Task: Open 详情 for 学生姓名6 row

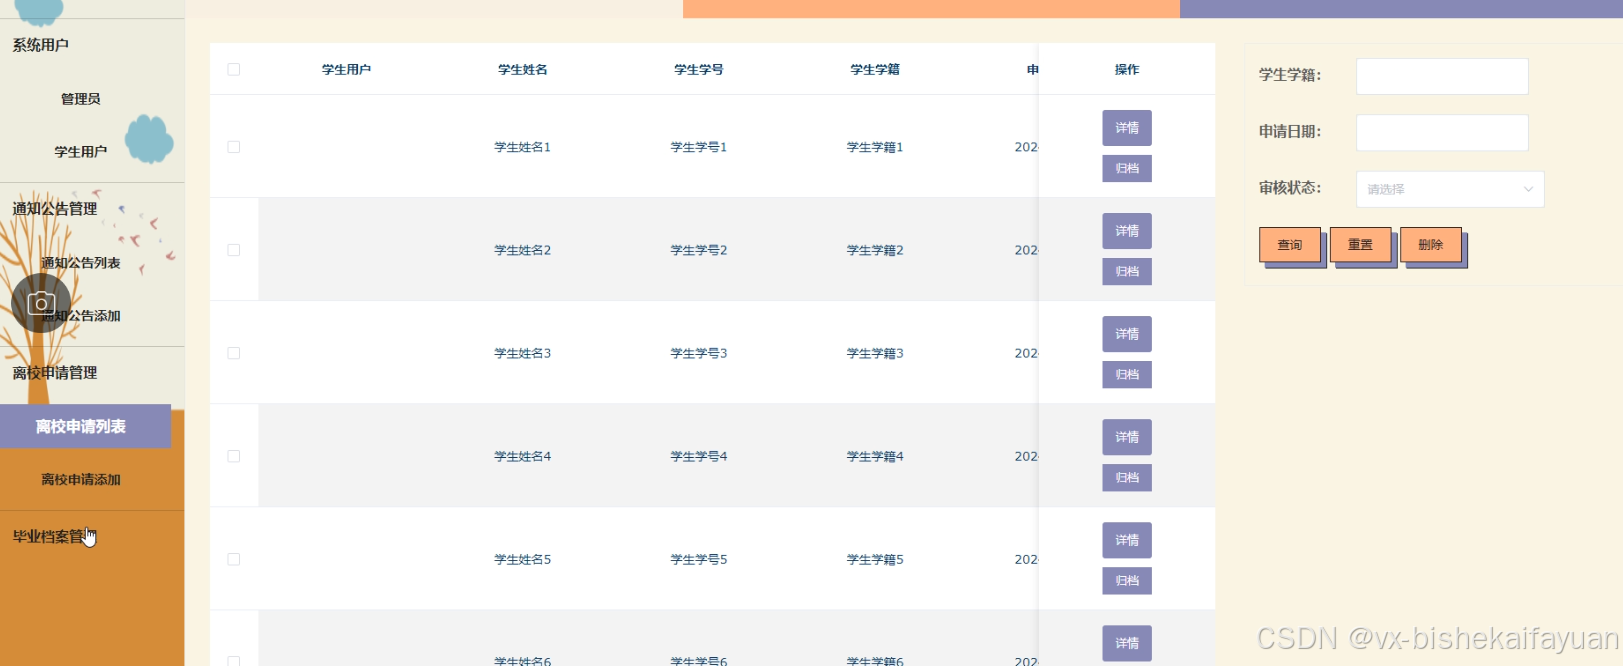Action: 1127,643
